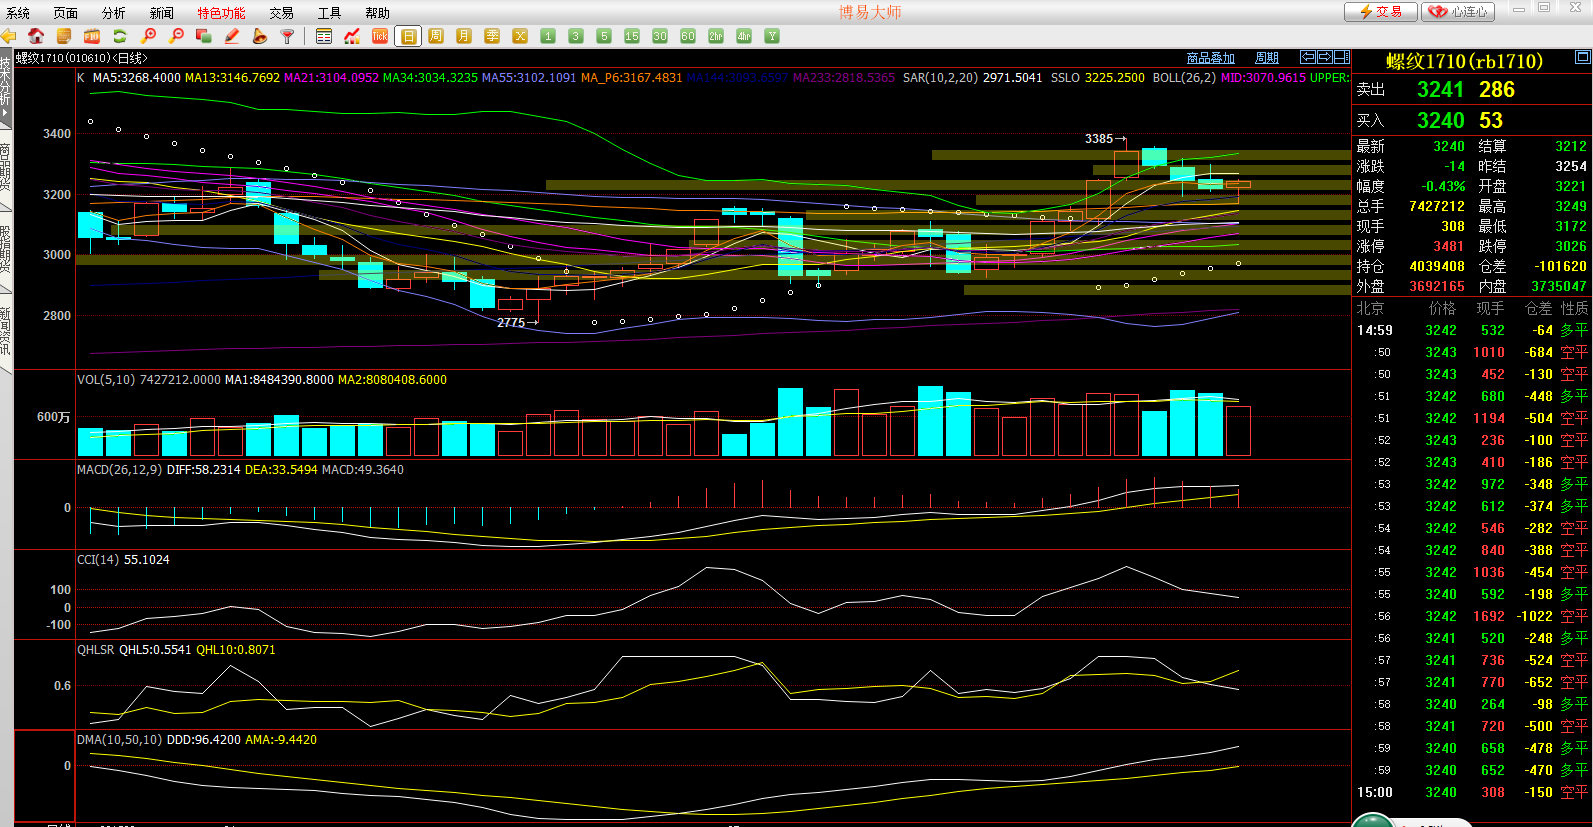Viewport: 1593px width, 827px height.
Task: Open the 交易 menu
Action: tap(282, 13)
